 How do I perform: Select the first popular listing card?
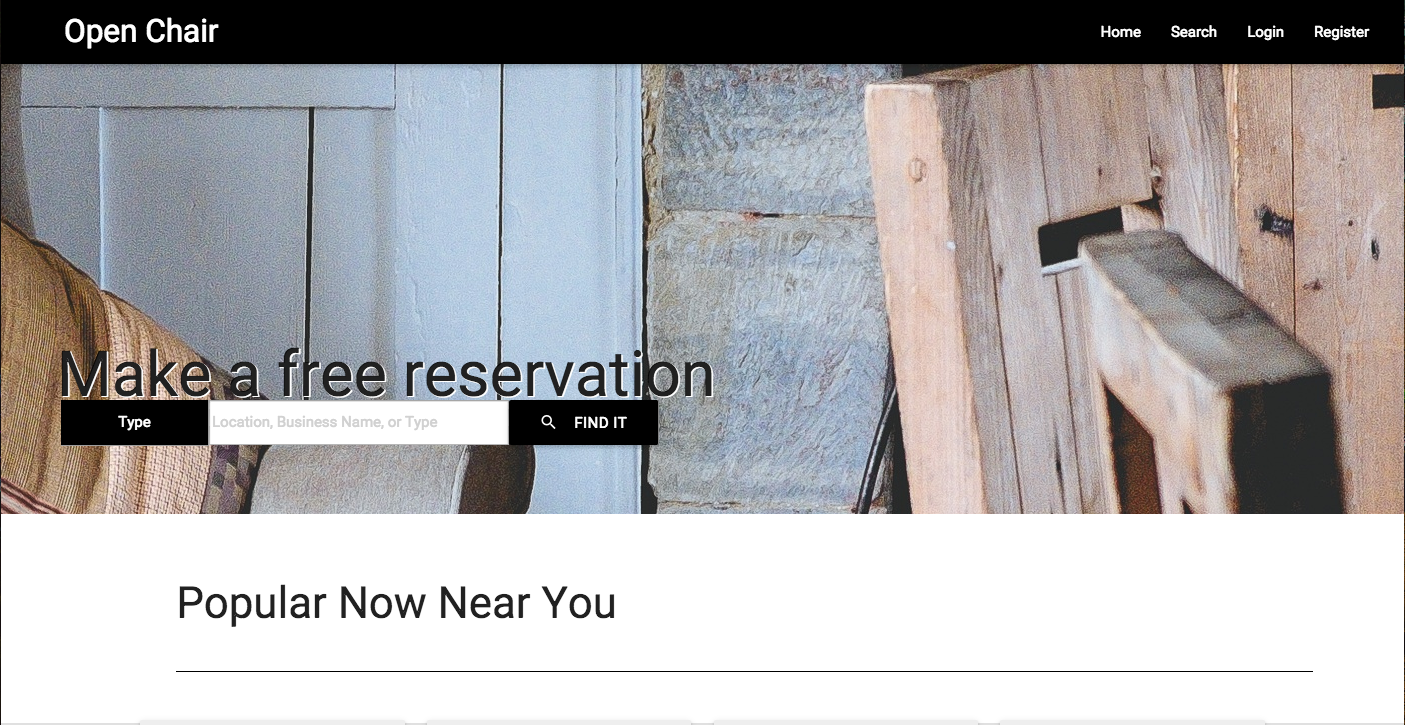(272, 721)
